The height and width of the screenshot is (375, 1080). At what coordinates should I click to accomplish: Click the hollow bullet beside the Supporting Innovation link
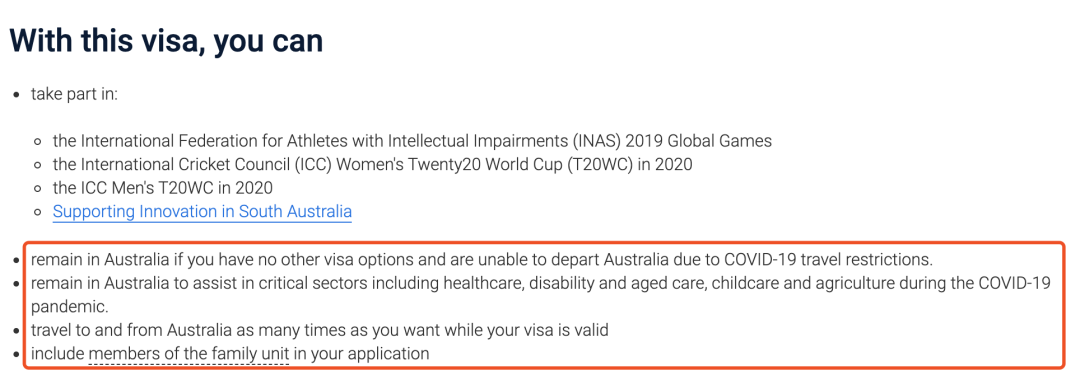[x=39, y=212]
